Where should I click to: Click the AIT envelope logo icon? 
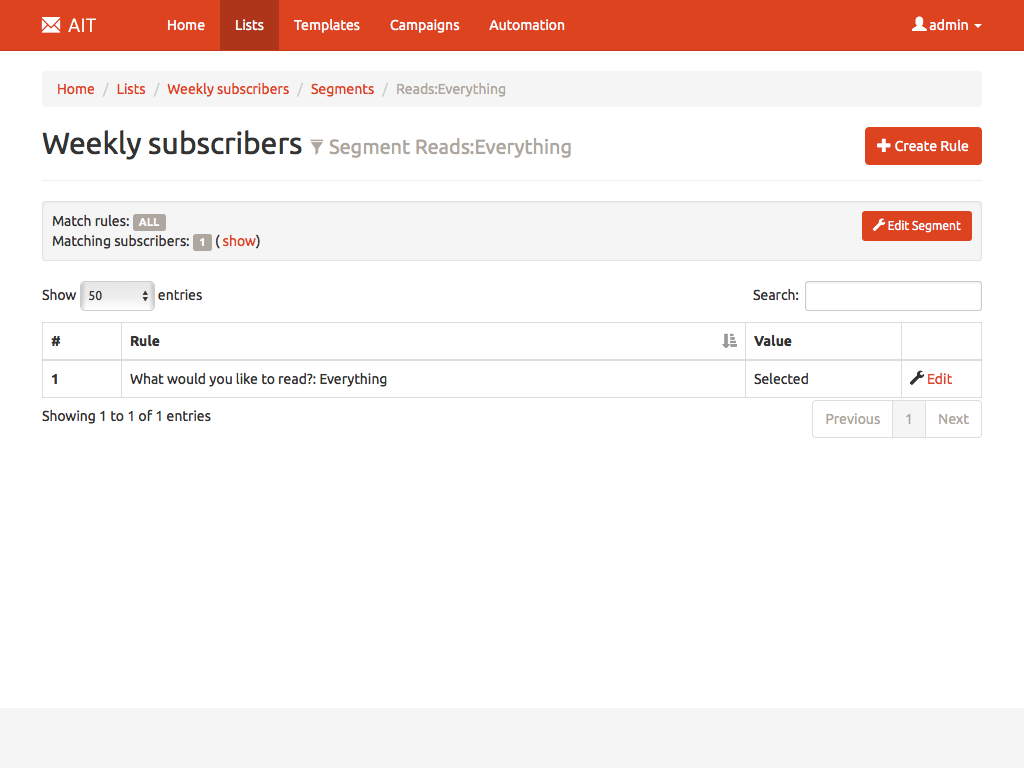point(51,25)
